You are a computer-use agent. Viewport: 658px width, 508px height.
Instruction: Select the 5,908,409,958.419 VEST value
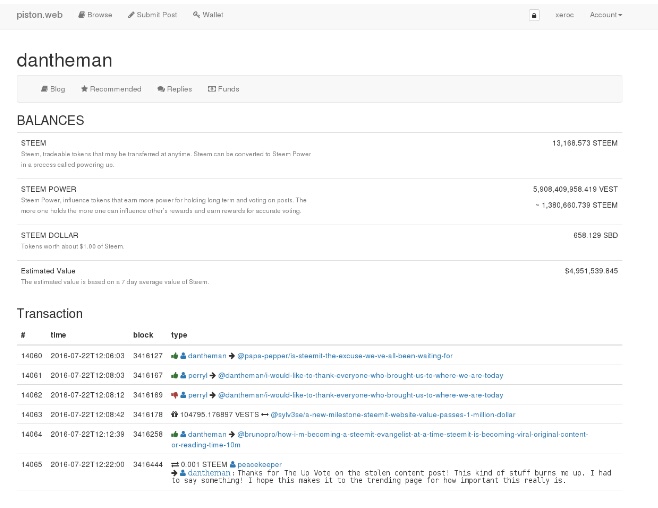point(575,189)
